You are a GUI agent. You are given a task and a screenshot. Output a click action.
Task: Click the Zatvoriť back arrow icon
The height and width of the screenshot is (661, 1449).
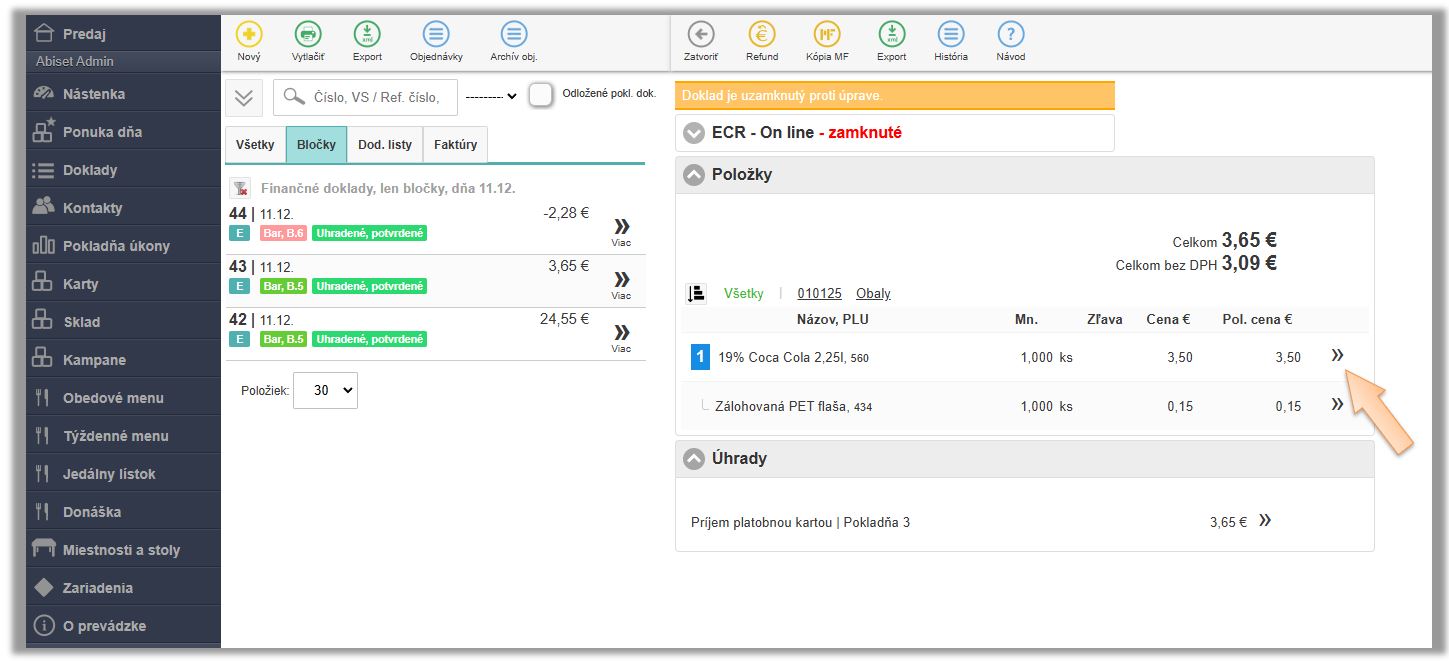tap(701, 35)
